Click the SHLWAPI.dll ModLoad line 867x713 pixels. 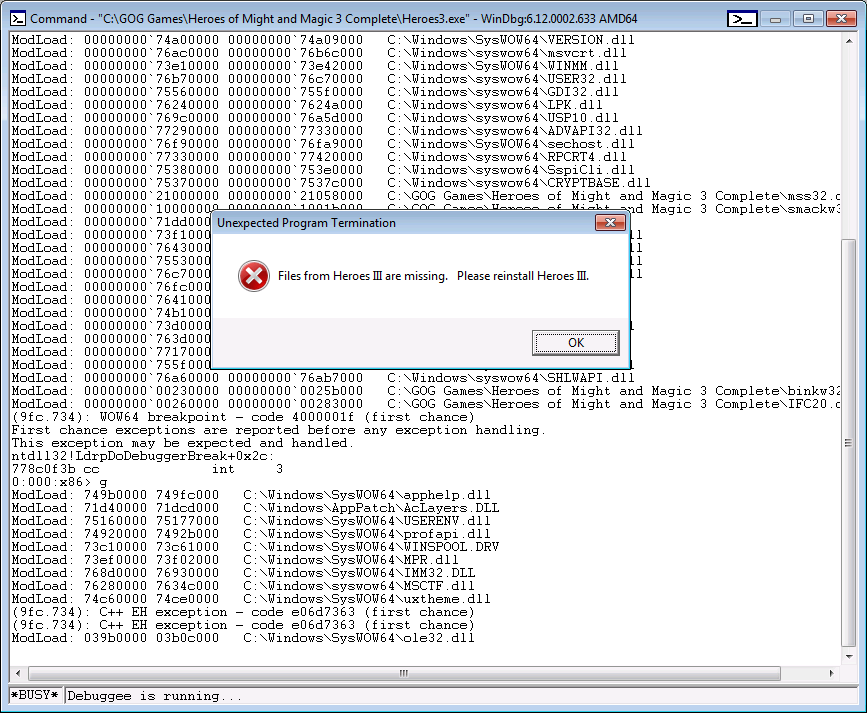(323, 378)
